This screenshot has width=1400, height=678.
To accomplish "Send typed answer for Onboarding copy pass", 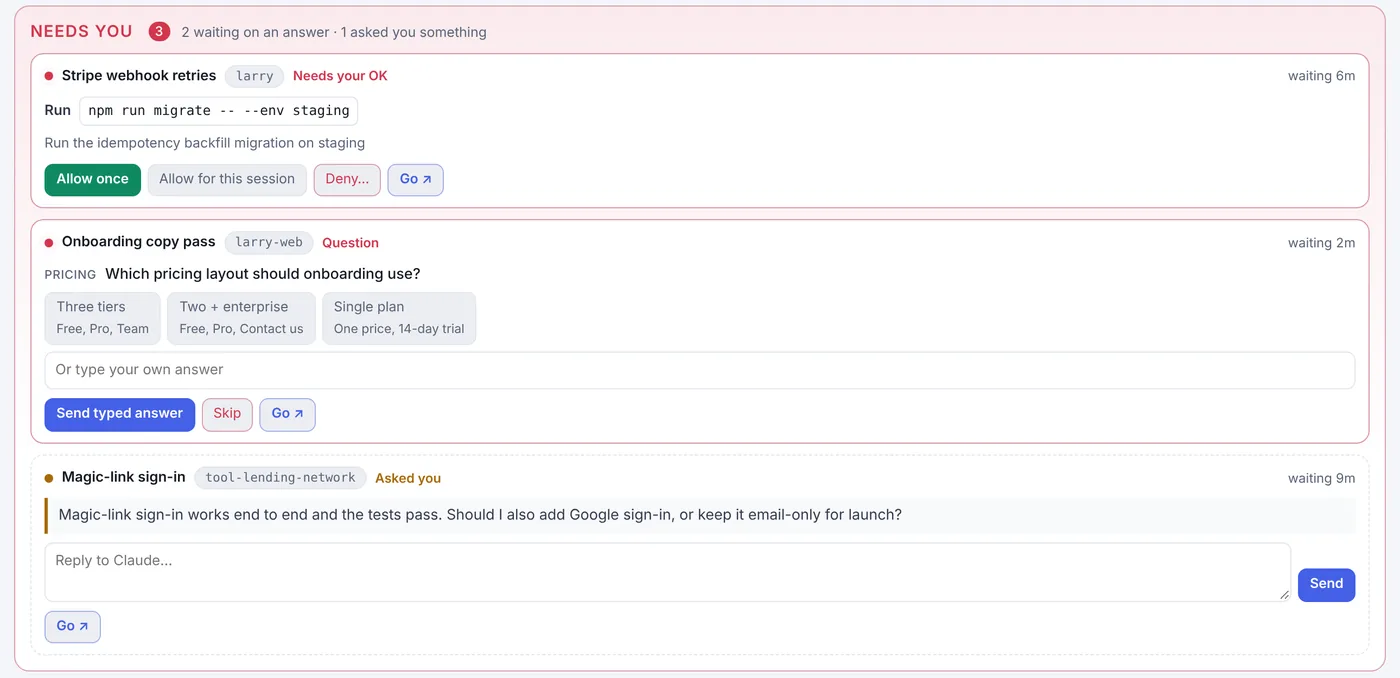I will tap(120, 414).
